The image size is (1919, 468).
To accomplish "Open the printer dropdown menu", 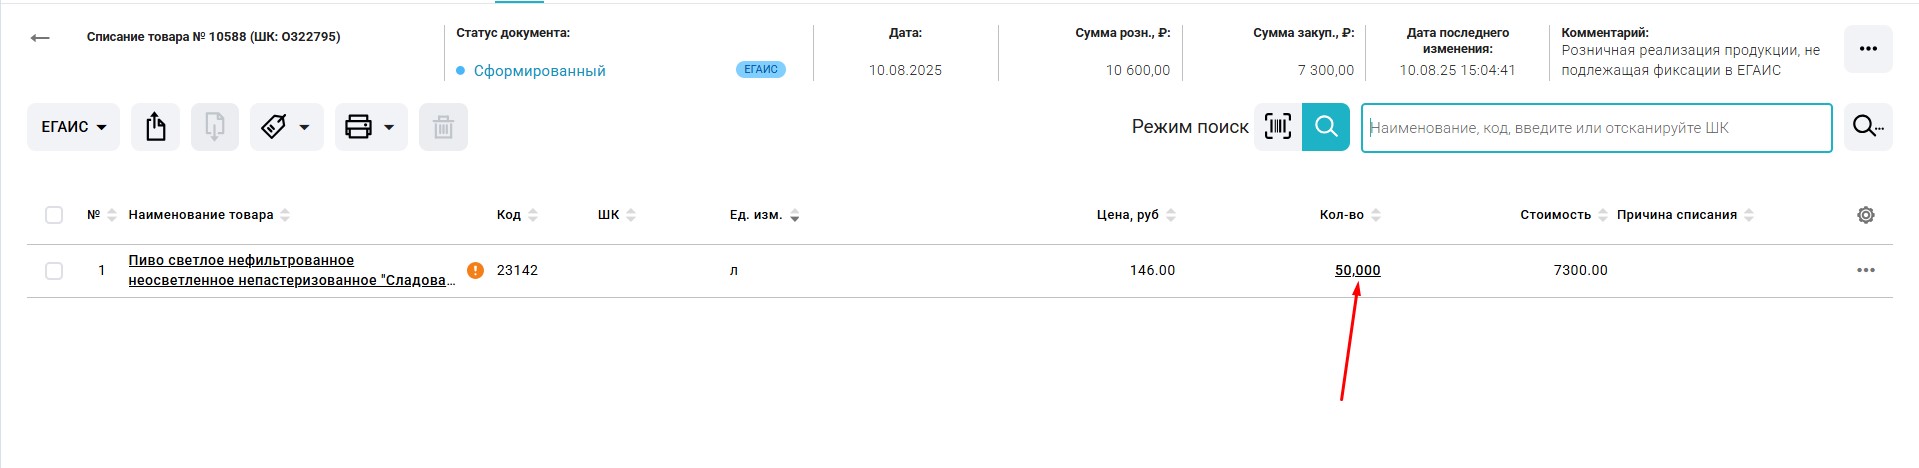I will tap(370, 127).
